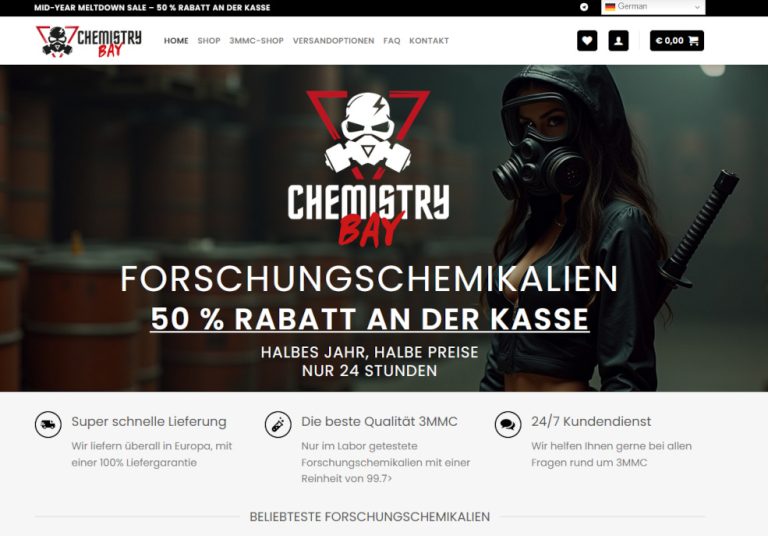Click the 50 % RABATT AN DER KASSE banner

click(x=369, y=318)
